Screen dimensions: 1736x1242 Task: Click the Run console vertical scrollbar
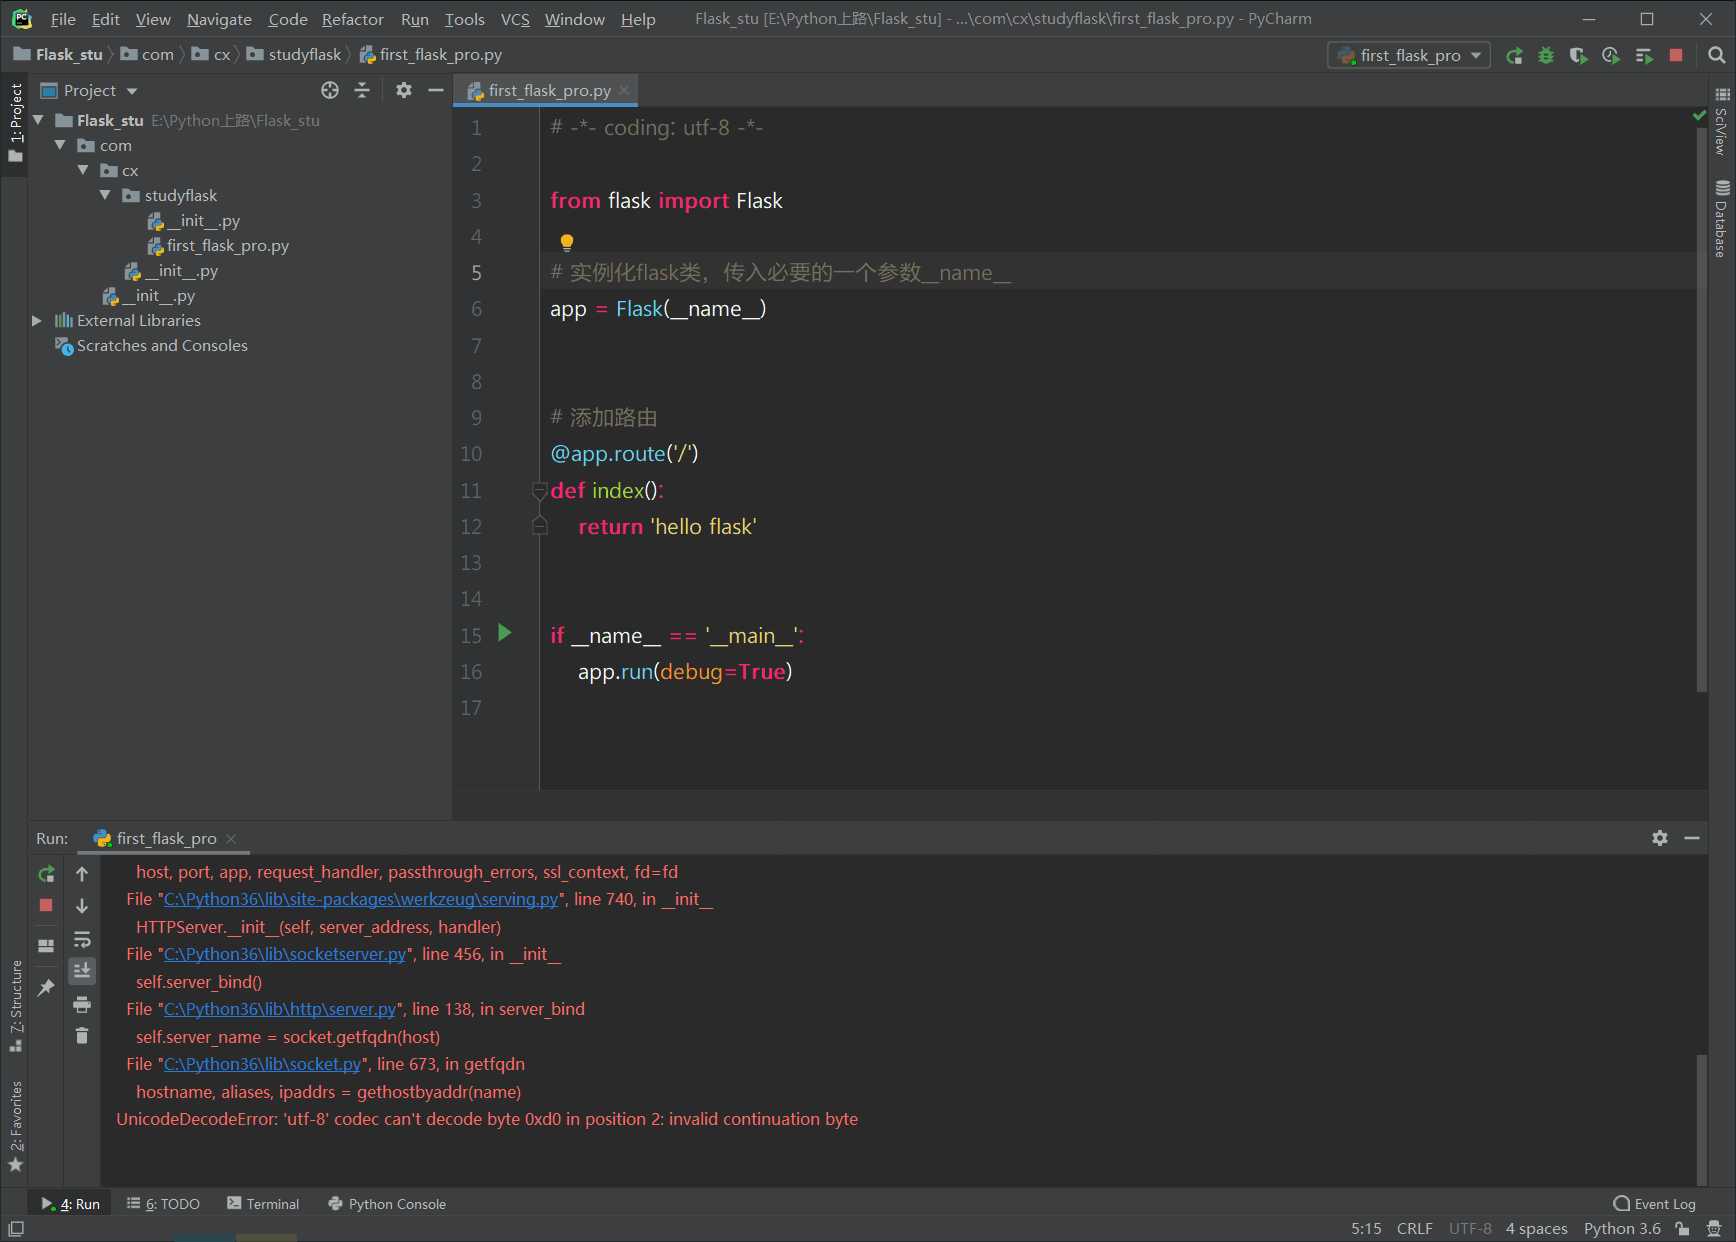point(1701,1119)
